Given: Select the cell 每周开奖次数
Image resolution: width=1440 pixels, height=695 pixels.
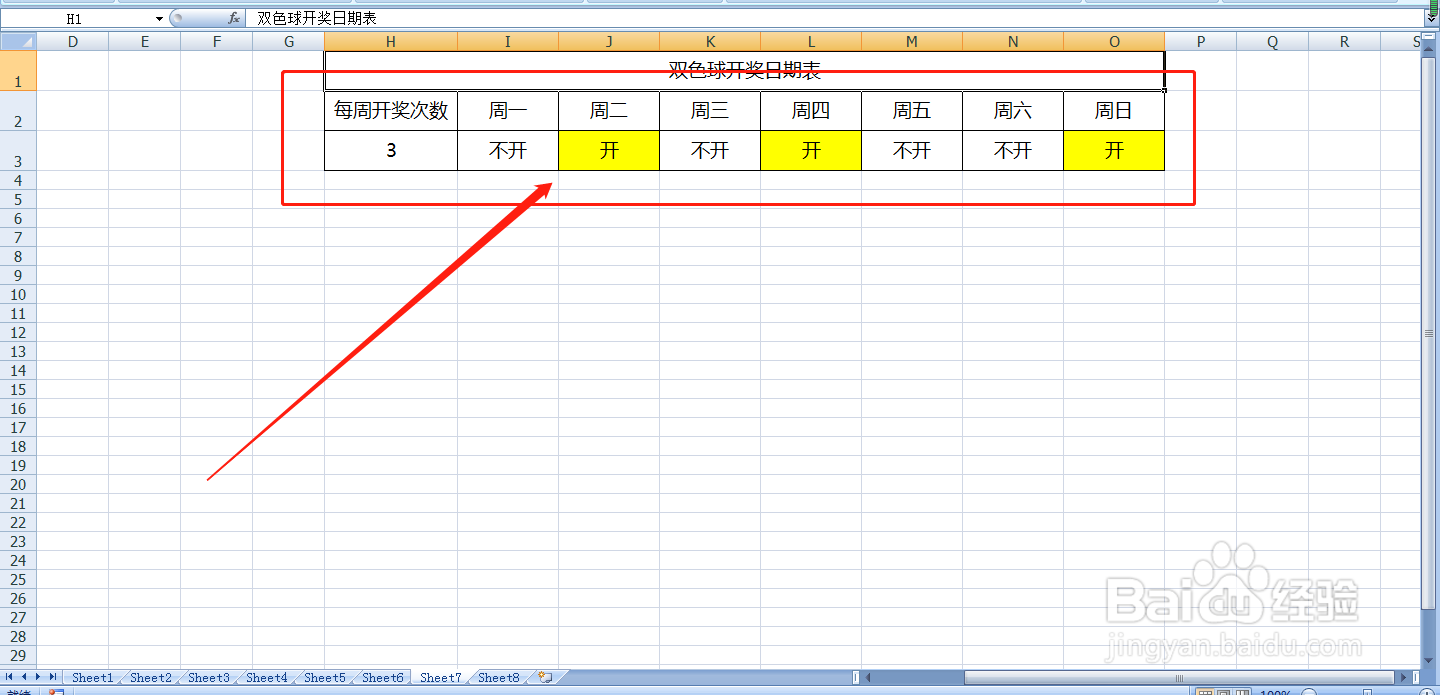Looking at the screenshot, I should pyautogui.click(x=391, y=111).
